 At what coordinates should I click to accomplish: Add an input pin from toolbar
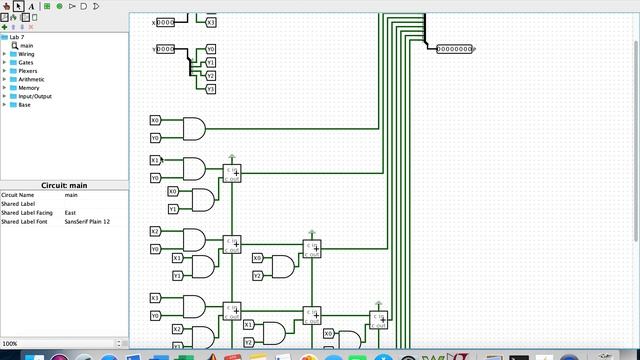(x=47, y=6)
